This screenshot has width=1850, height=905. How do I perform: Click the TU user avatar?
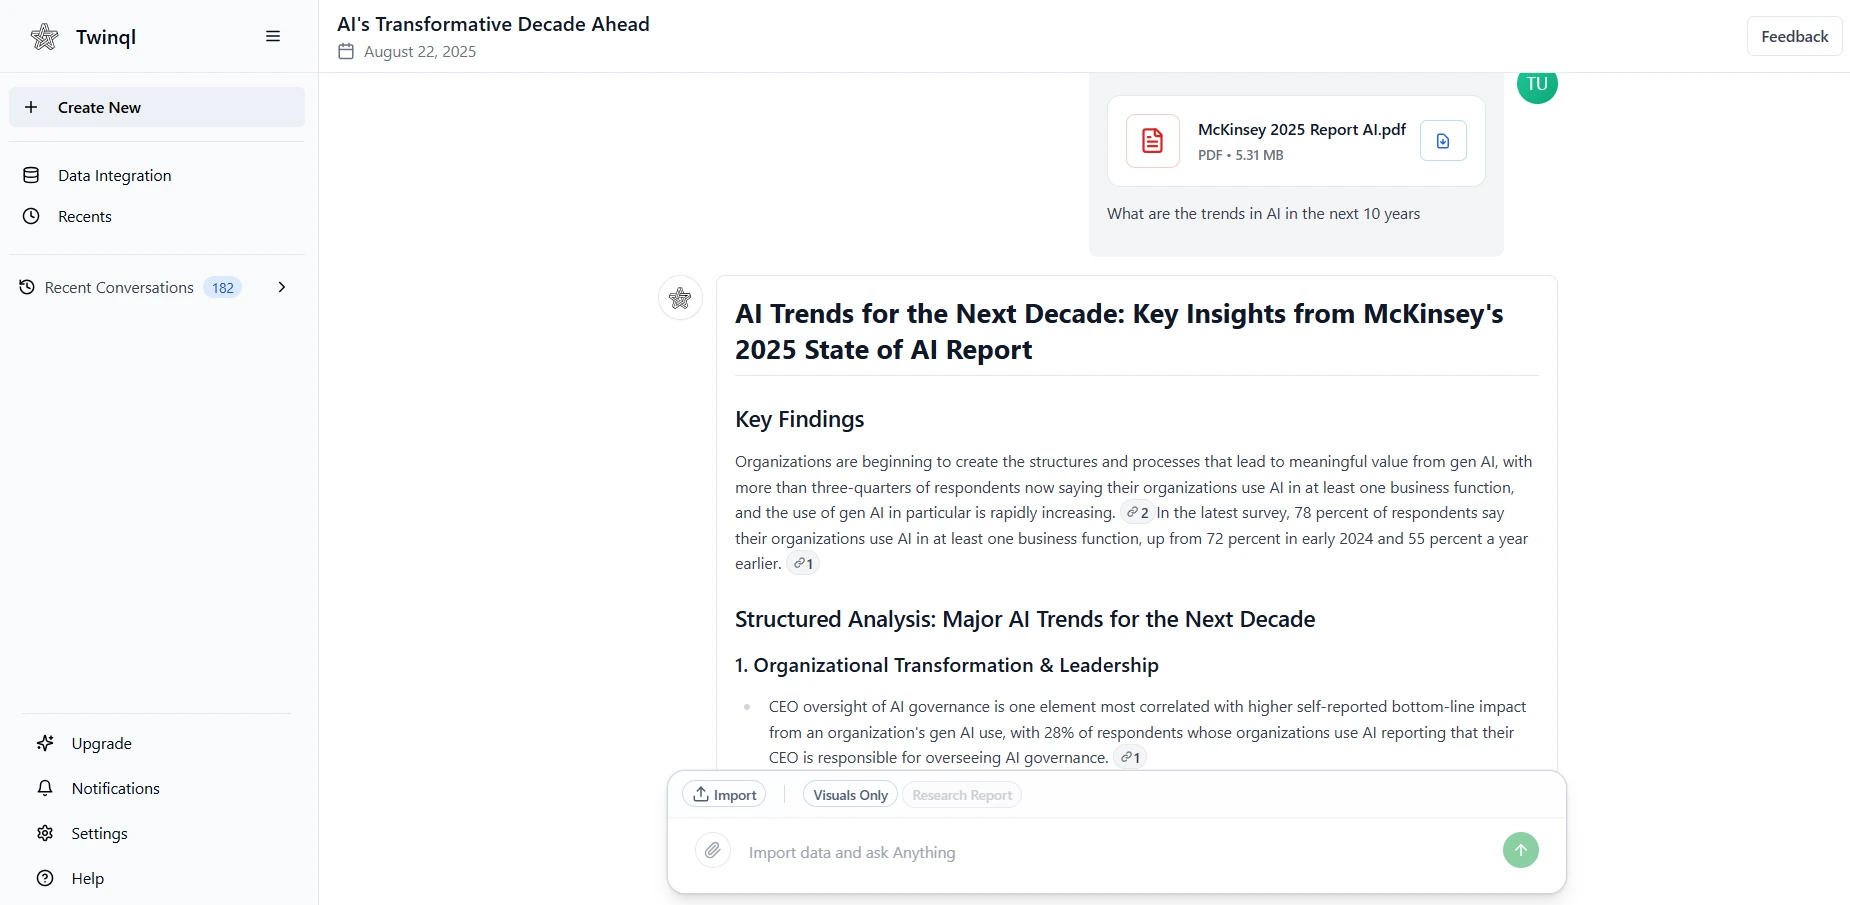(x=1537, y=85)
